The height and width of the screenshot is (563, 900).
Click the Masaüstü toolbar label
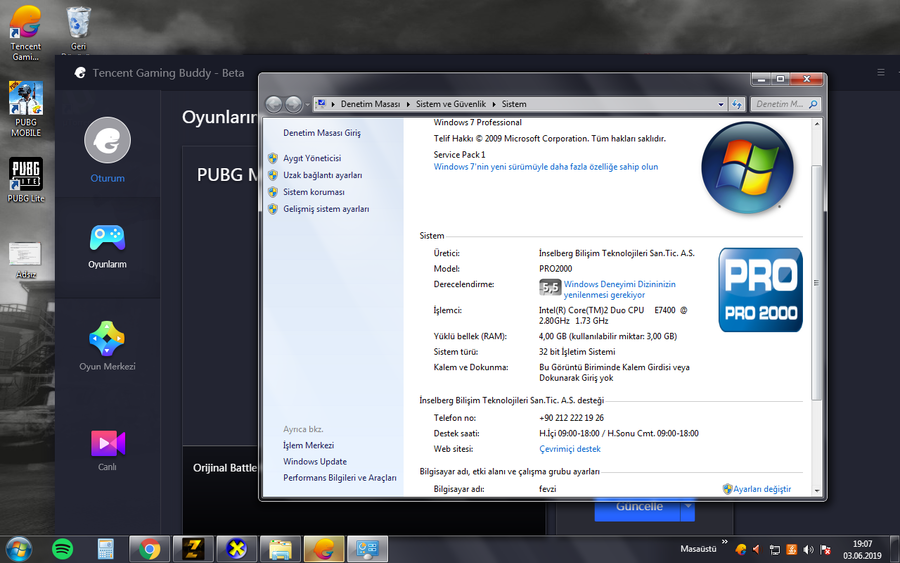tap(698, 549)
